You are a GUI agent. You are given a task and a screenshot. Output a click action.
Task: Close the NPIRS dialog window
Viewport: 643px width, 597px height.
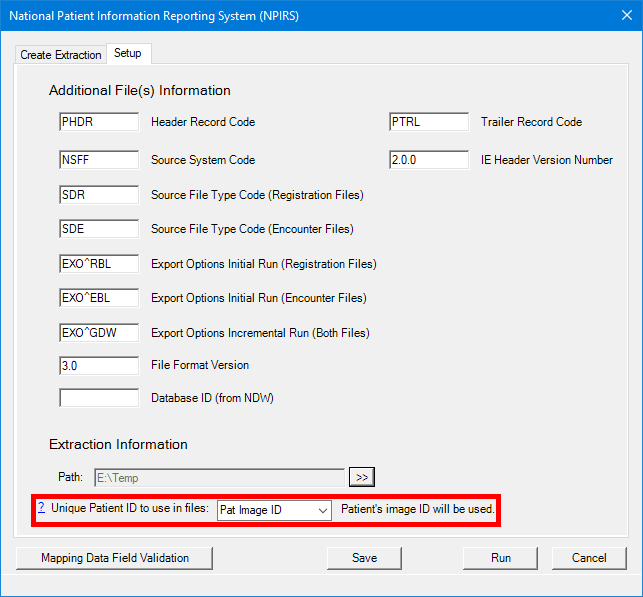click(x=618, y=16)
